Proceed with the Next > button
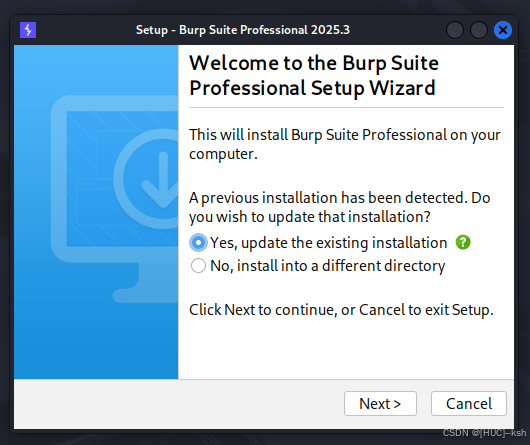 coord(380,403)
